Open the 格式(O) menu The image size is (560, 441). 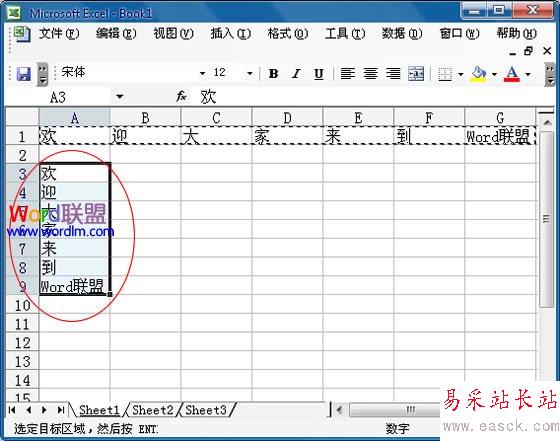[x=288, y=34]
